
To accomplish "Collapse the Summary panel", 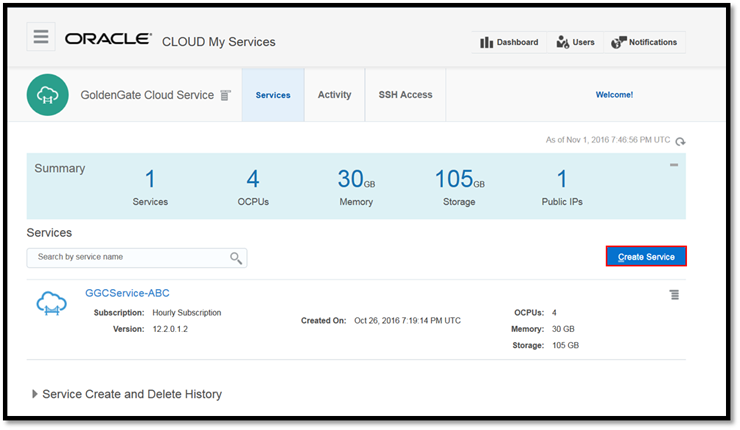I will pyautogui.click(x=674, y=165).
